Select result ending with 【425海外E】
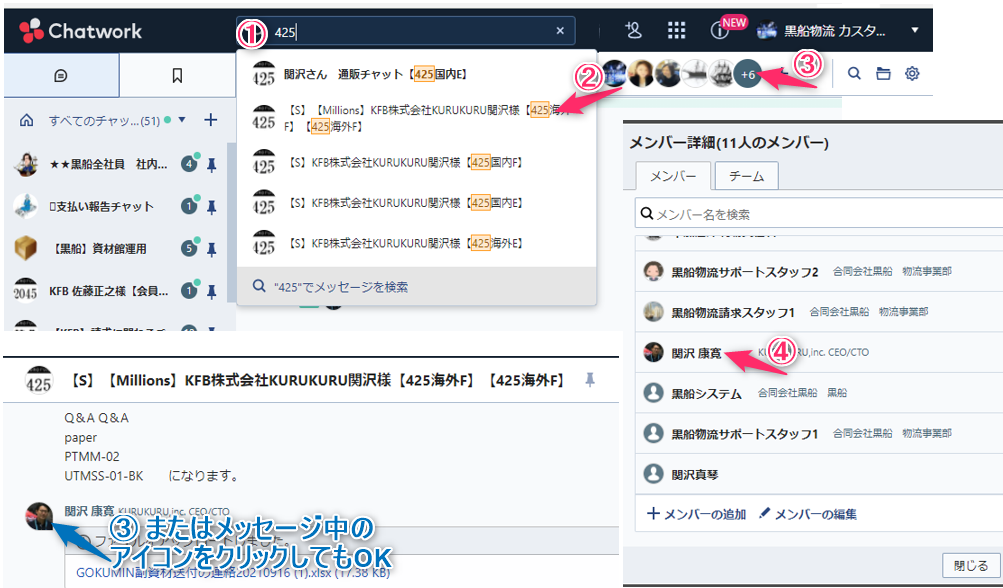The image size is (1003, 588). 416,243
